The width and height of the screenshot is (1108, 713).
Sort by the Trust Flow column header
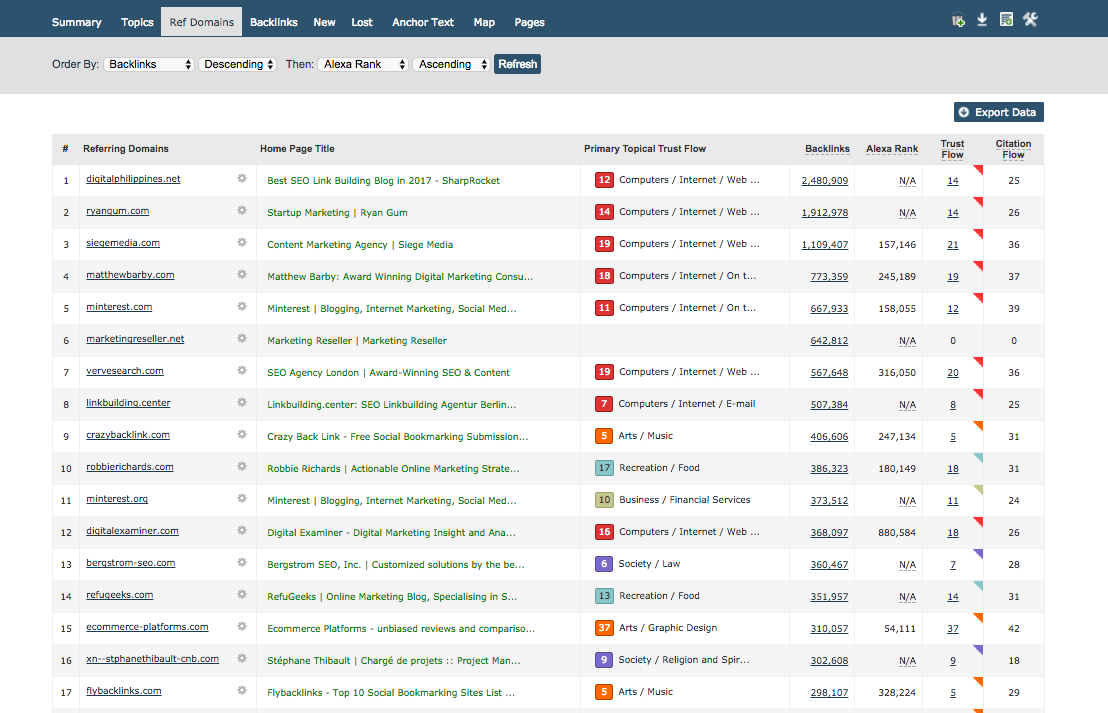pos(953,149)
